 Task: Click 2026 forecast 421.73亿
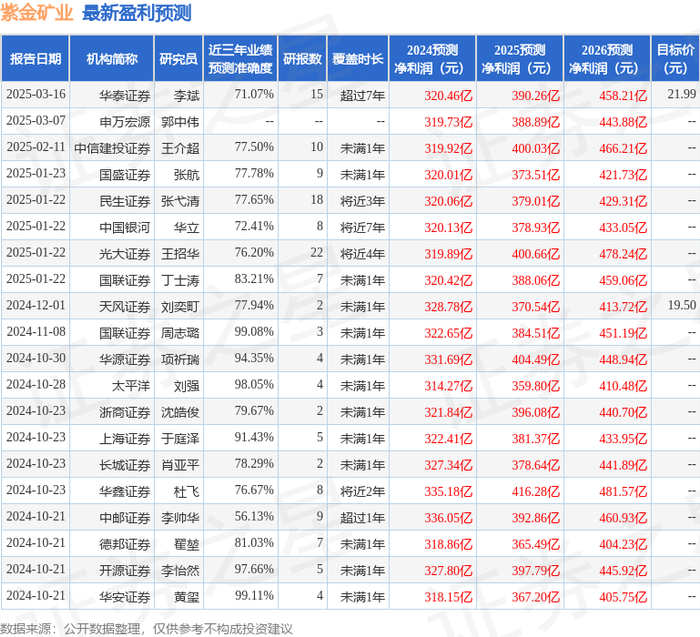click(x=623, y=175)
